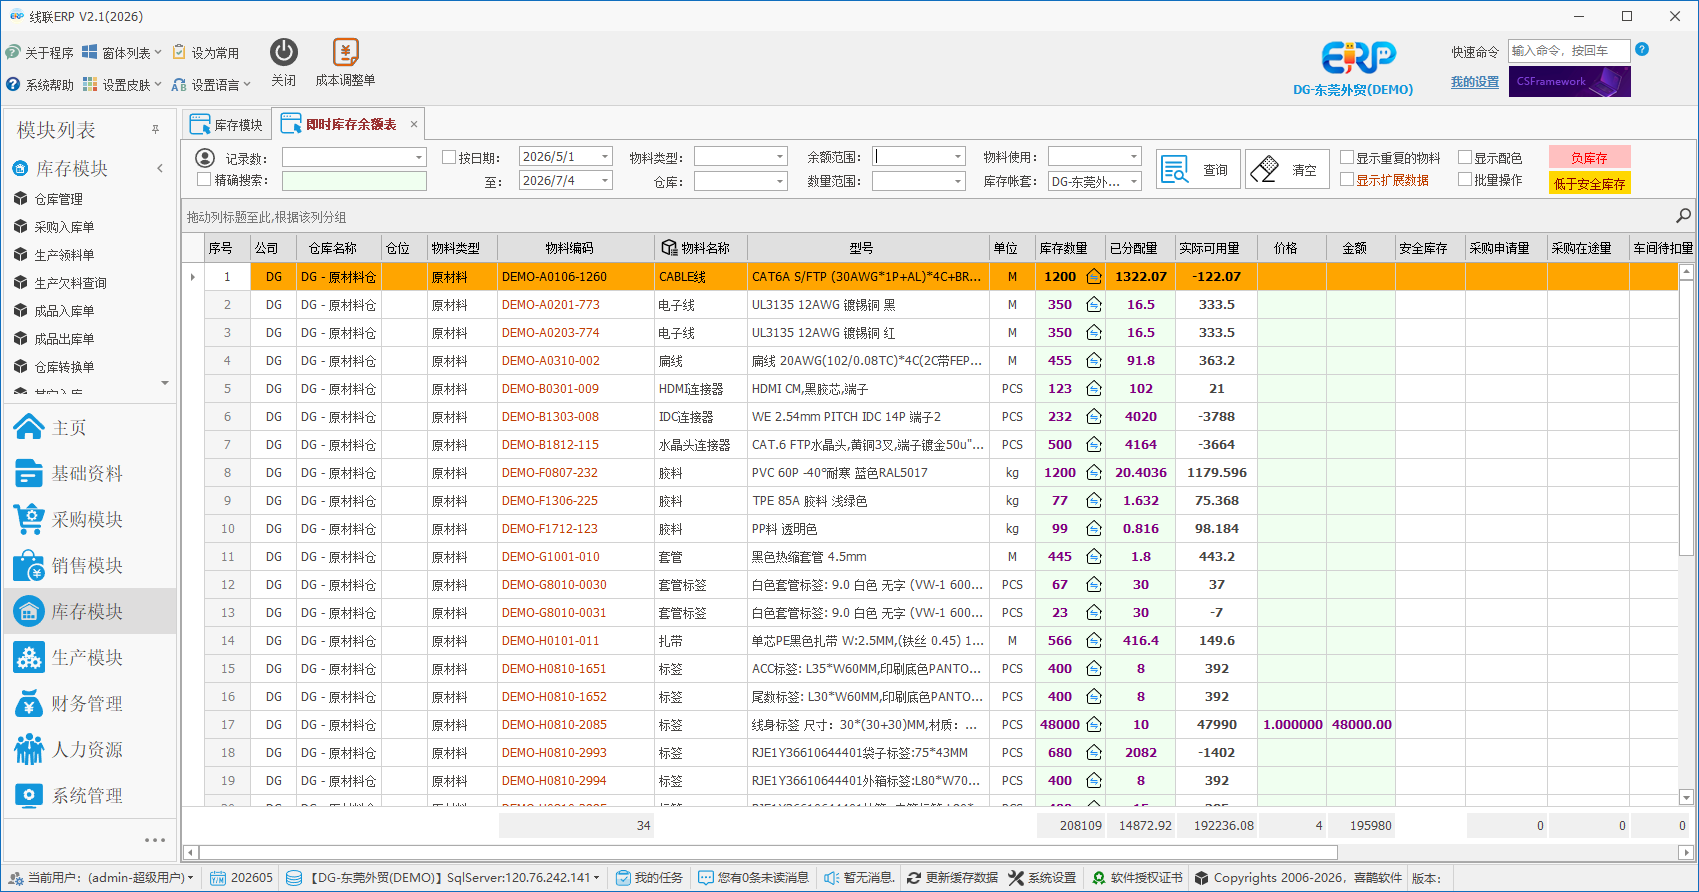Enable 显示重复的物料 checkbox
This screenshot has height=892, width=1699.
click(x=1347, y=157)
